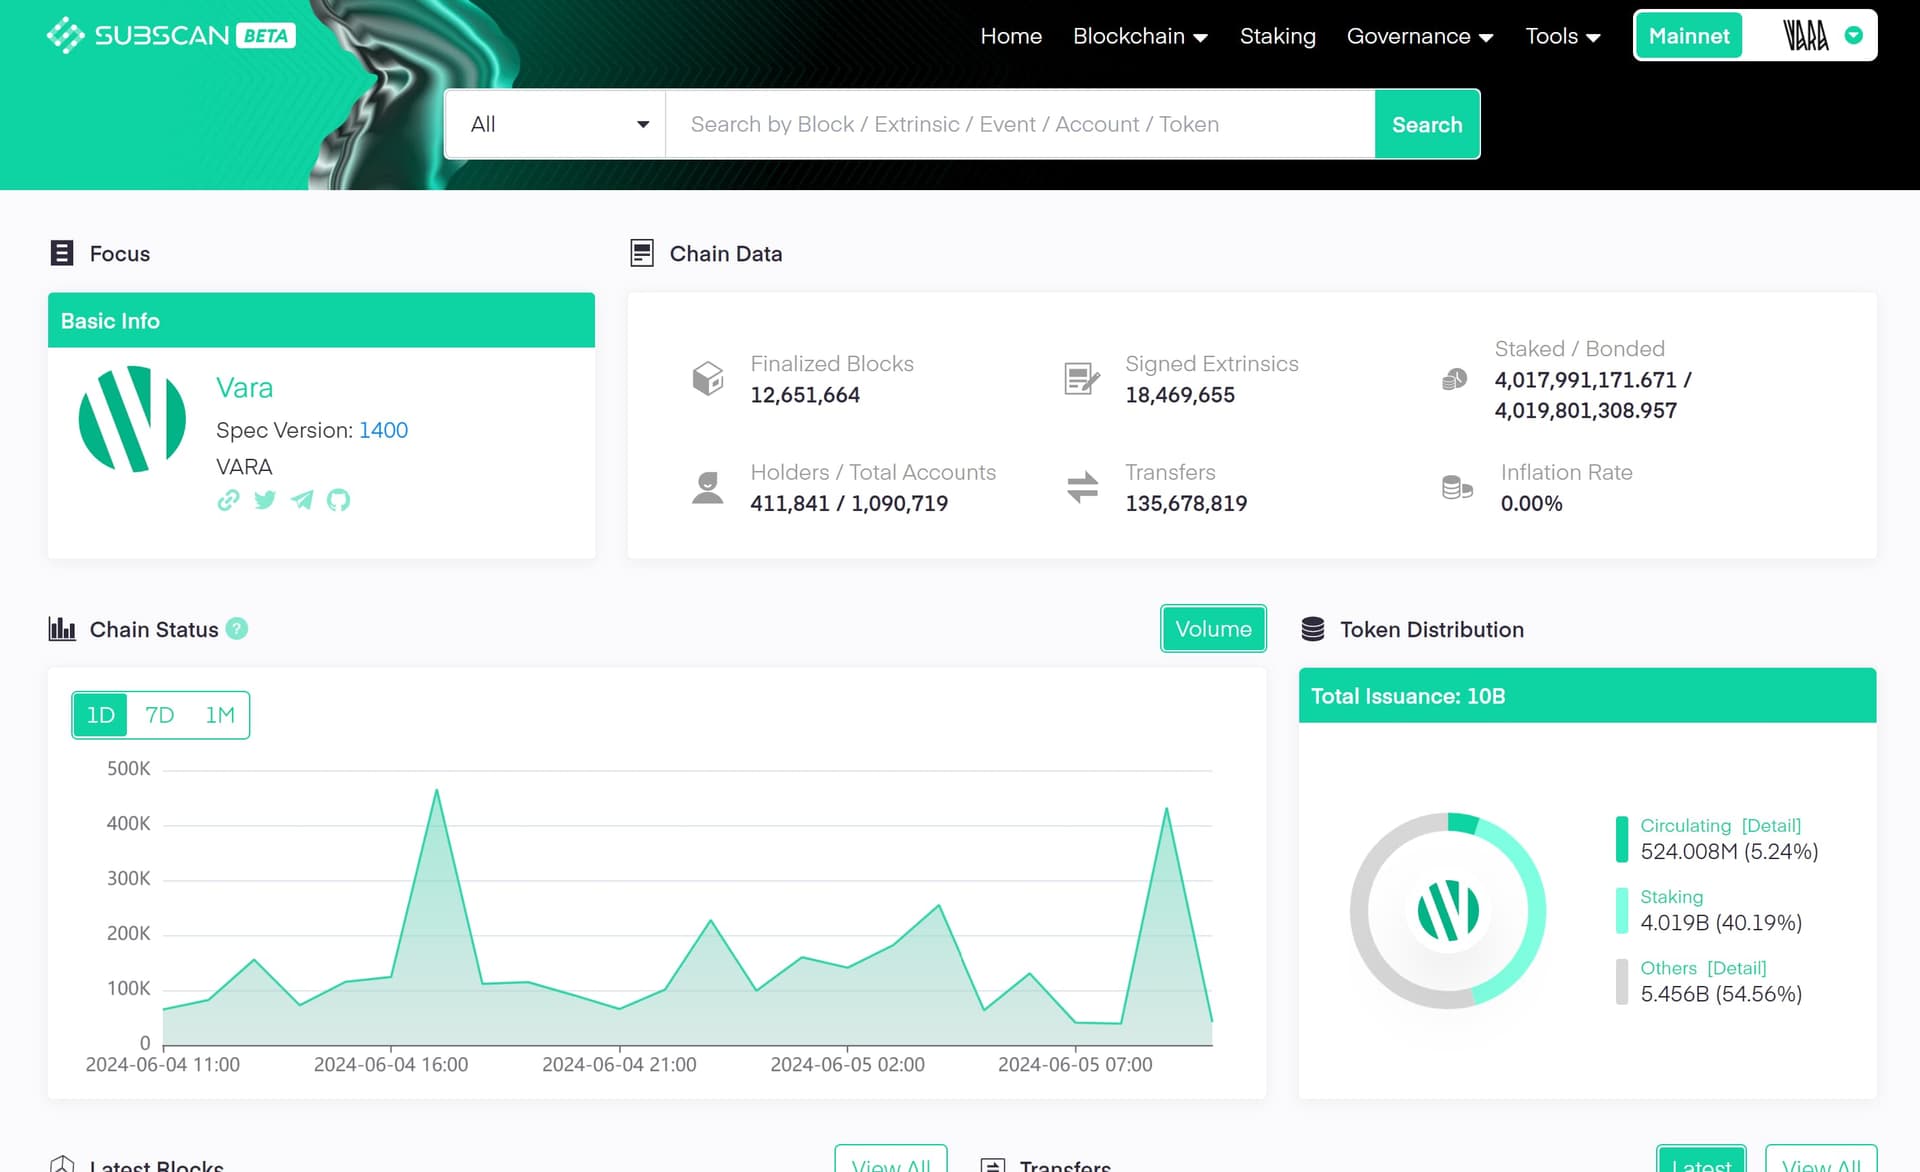This screenshot has height=1172, width=1920.
Task: Click the Vara logo in donut chart center
Action: click(x=1448, y=911)
